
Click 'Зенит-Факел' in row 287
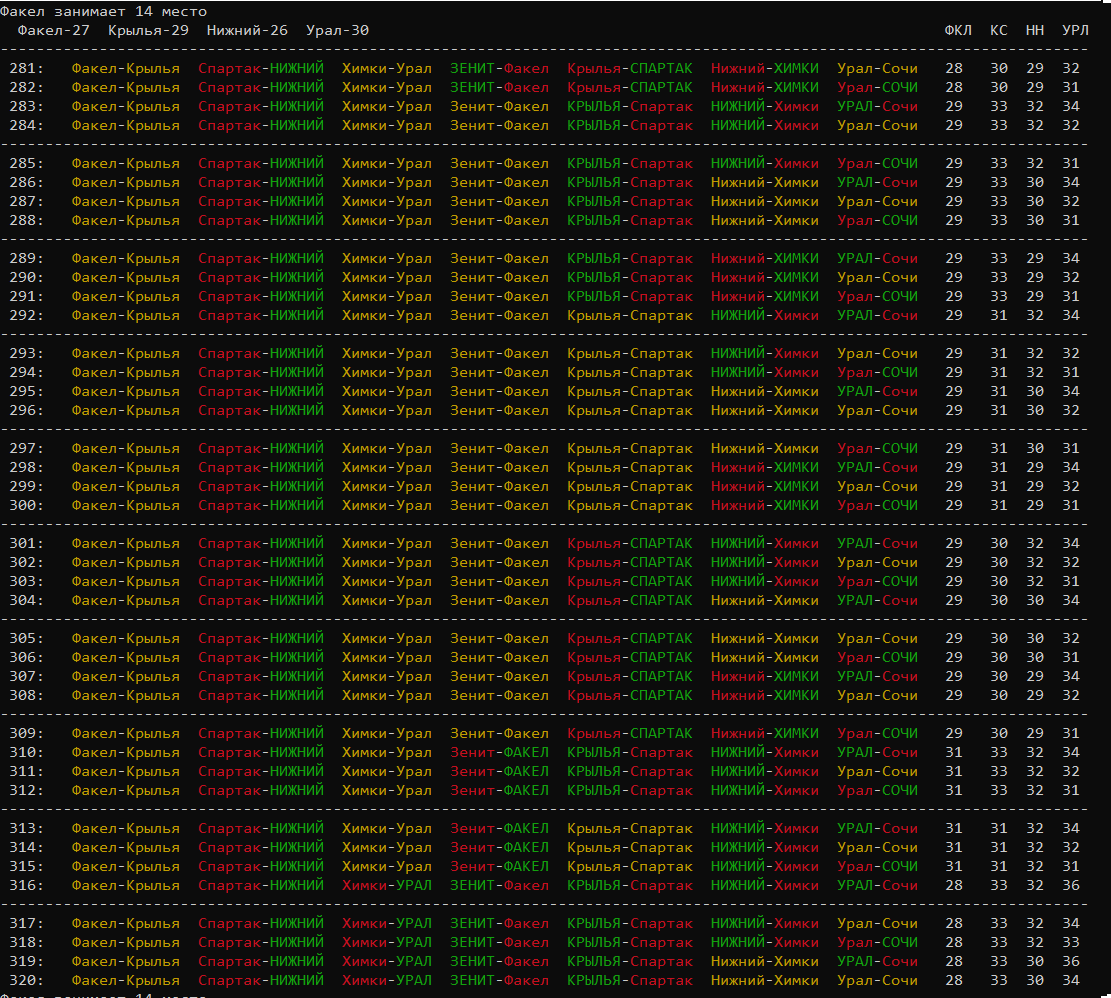[500, 202]
